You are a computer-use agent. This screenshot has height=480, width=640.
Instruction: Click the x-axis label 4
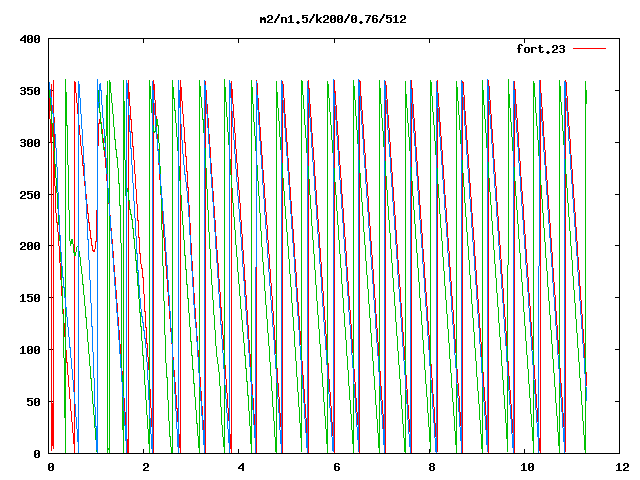click(241, 467)
